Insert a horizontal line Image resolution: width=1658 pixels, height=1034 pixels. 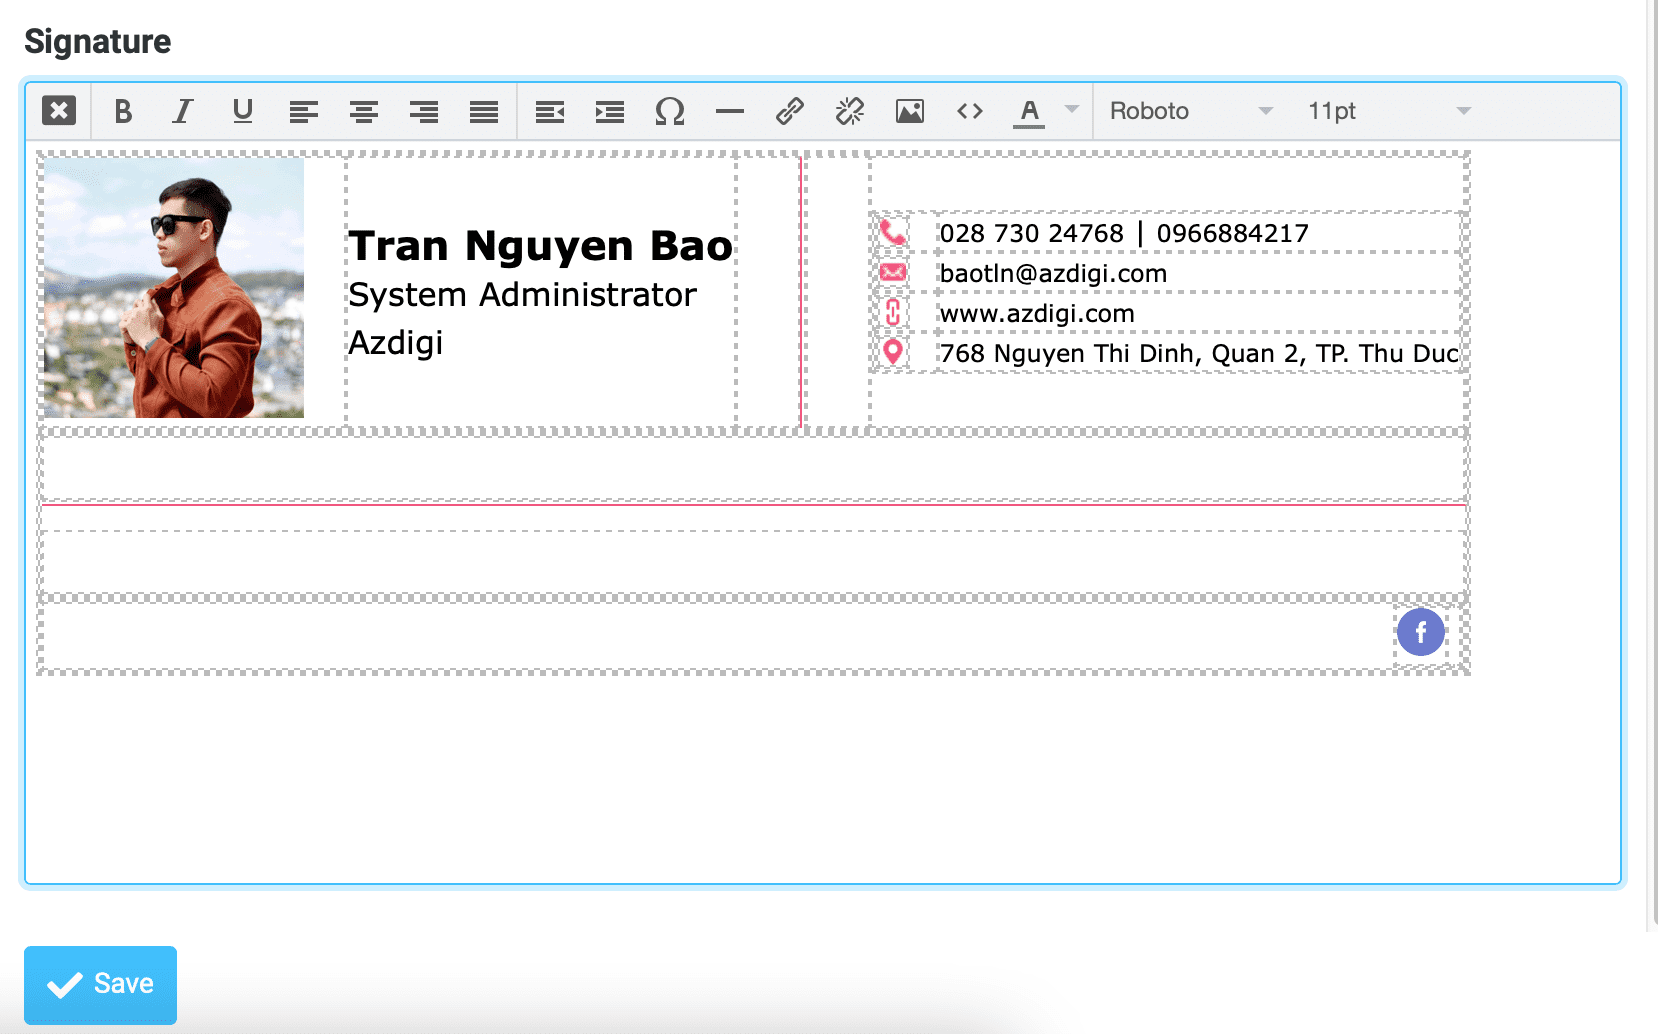730,111
